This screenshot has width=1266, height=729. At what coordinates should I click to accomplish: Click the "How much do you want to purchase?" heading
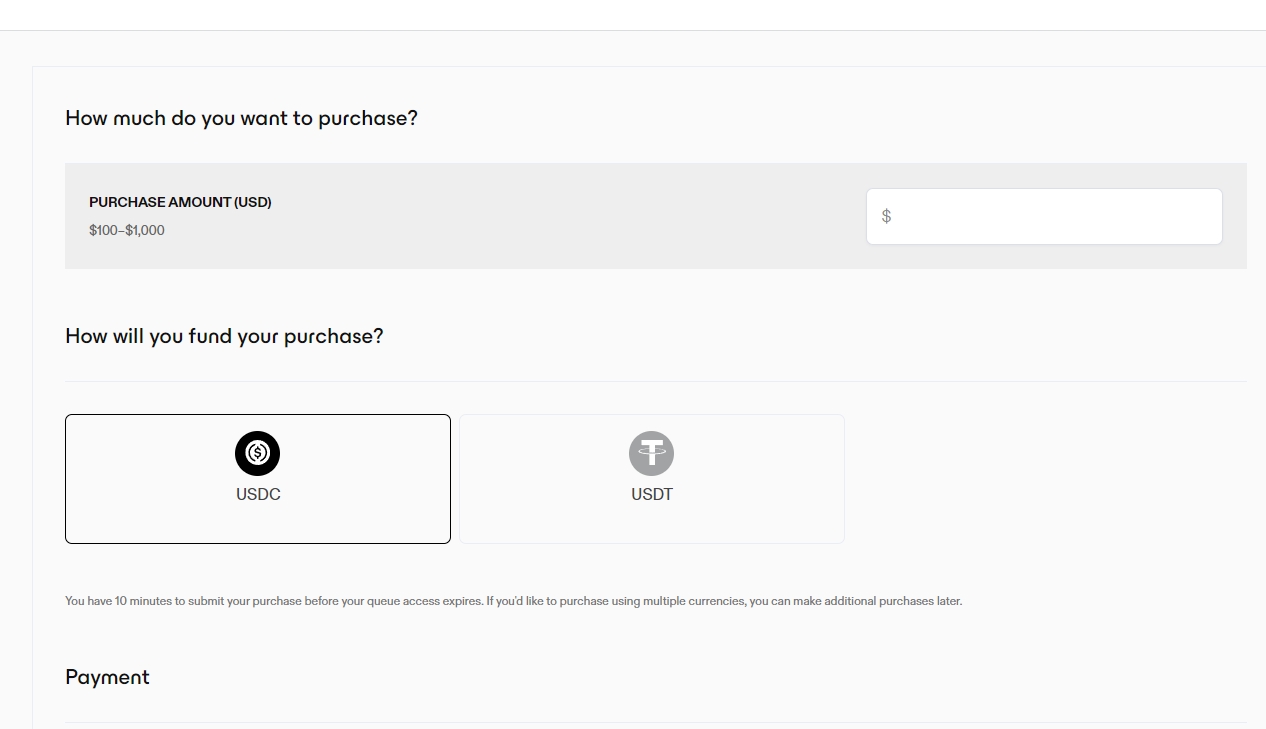pyautogui.click(x=241, y=118)
